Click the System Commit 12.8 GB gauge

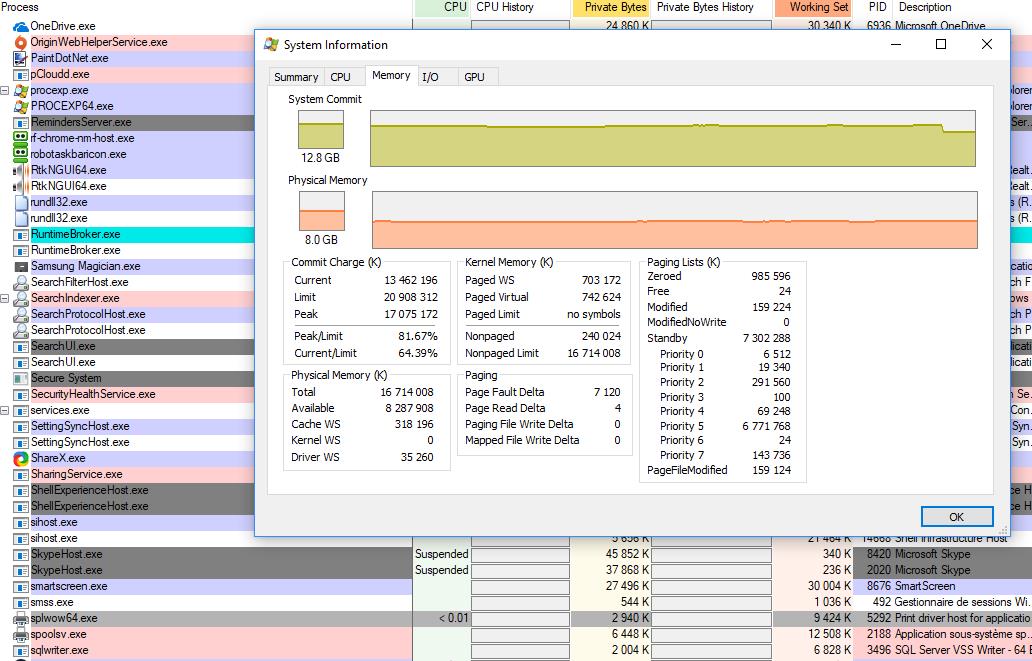(x=321, y=130)
